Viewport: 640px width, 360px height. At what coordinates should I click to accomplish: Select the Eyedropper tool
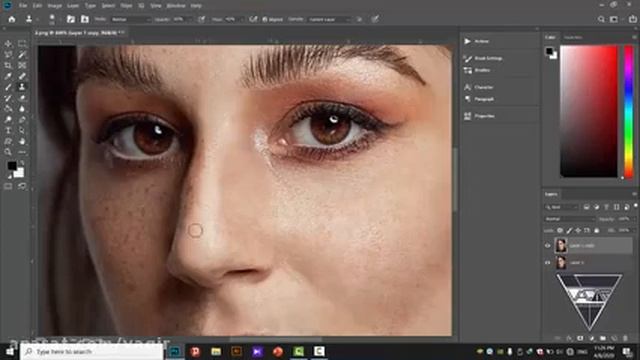coord(8,76)
